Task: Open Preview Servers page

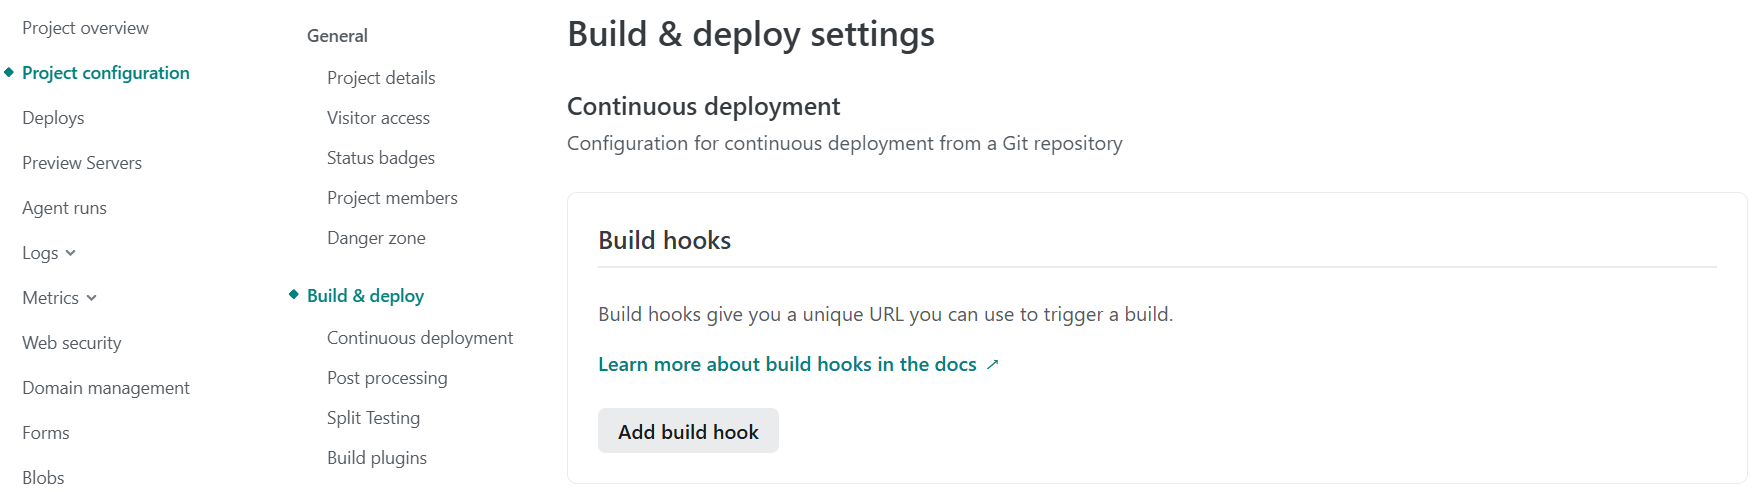Action: pyautogui.click(x=82, y=163)
